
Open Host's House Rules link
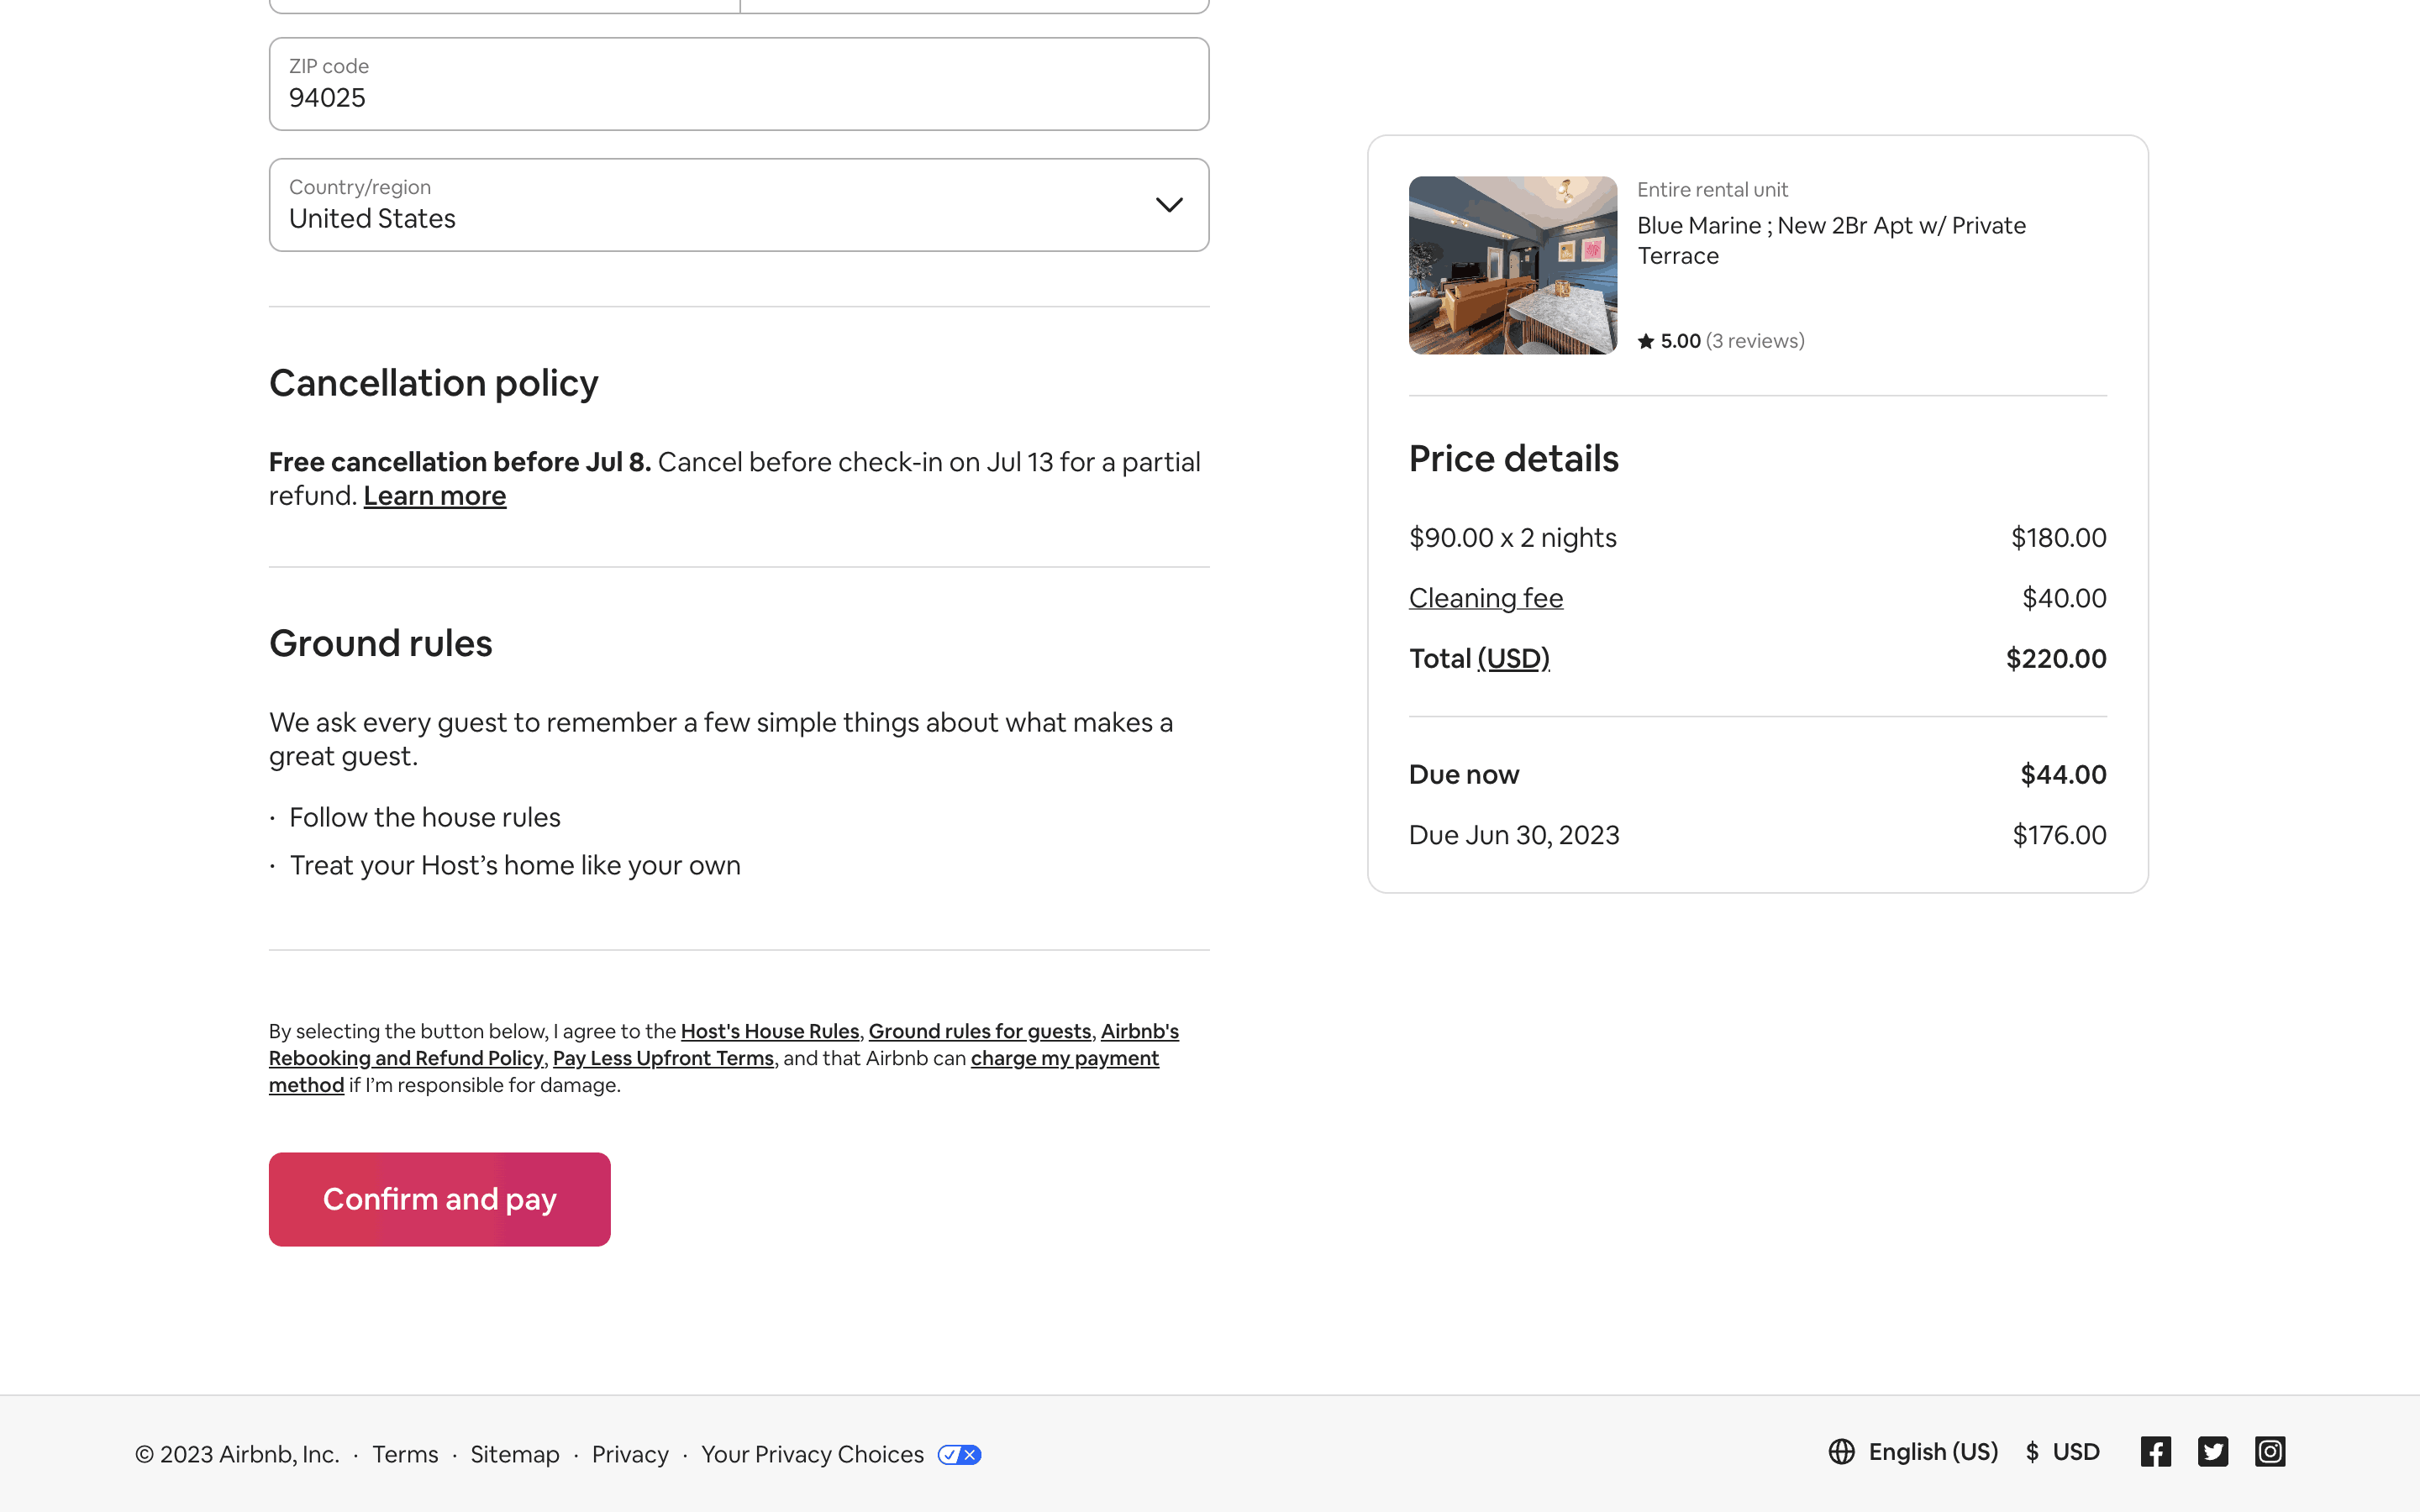click(x=769, y=1031)
